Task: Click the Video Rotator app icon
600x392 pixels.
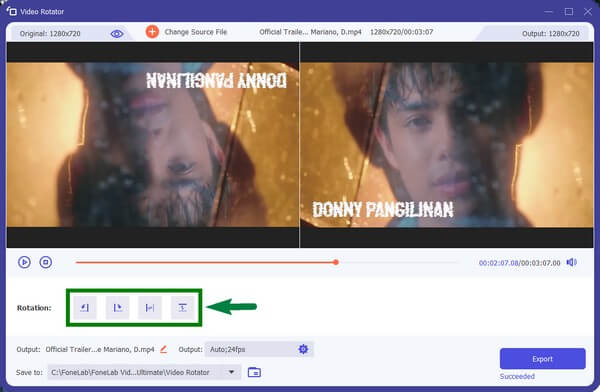Action: click(11, 11)
